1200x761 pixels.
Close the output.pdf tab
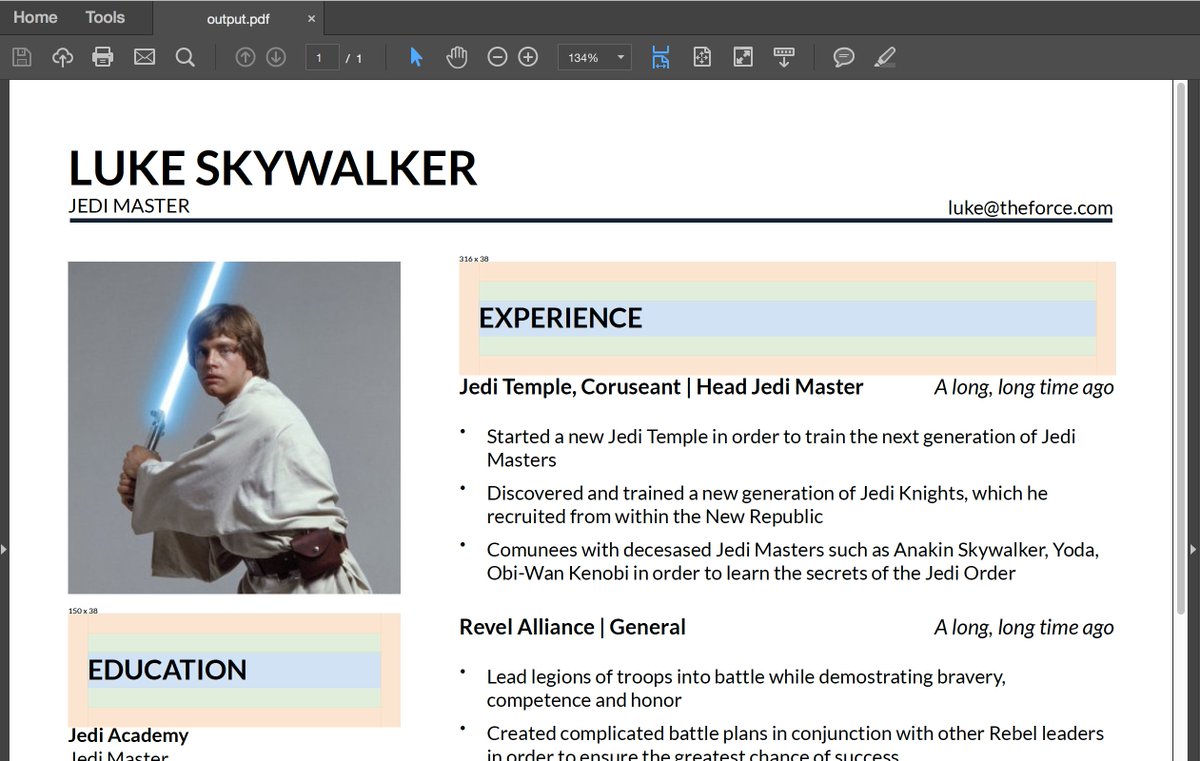[x=311, y=19]
